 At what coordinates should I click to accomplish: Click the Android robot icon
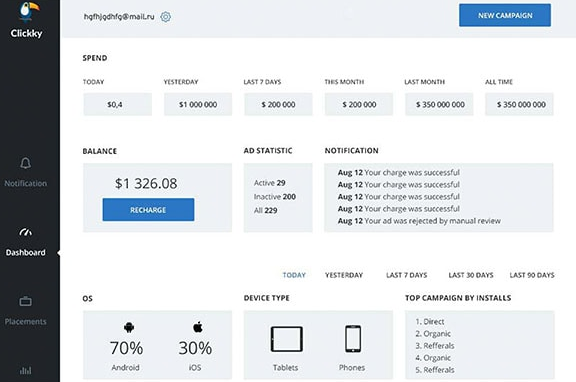pos(129,327)
